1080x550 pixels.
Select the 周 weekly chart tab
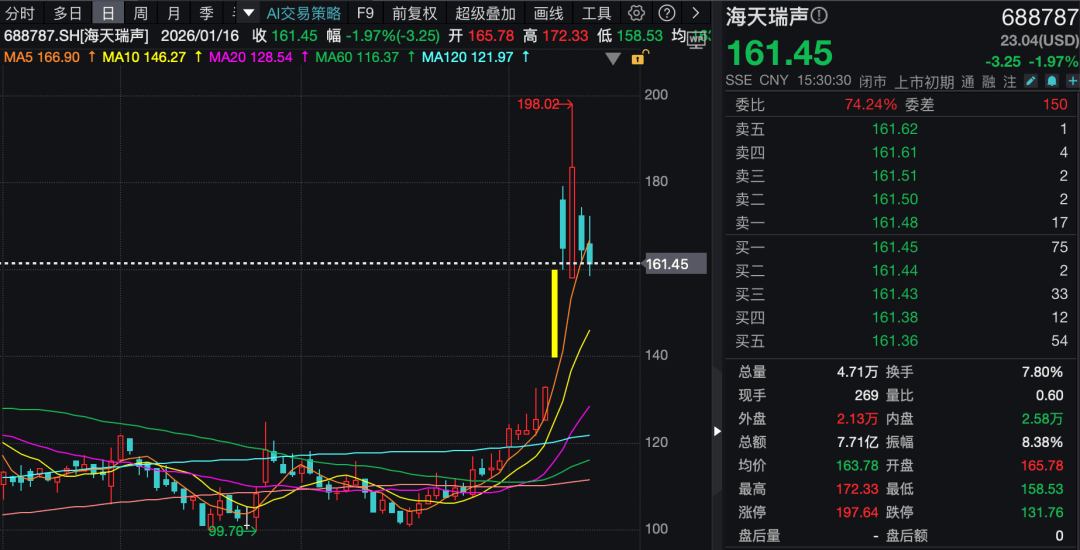tap(141, 13)
